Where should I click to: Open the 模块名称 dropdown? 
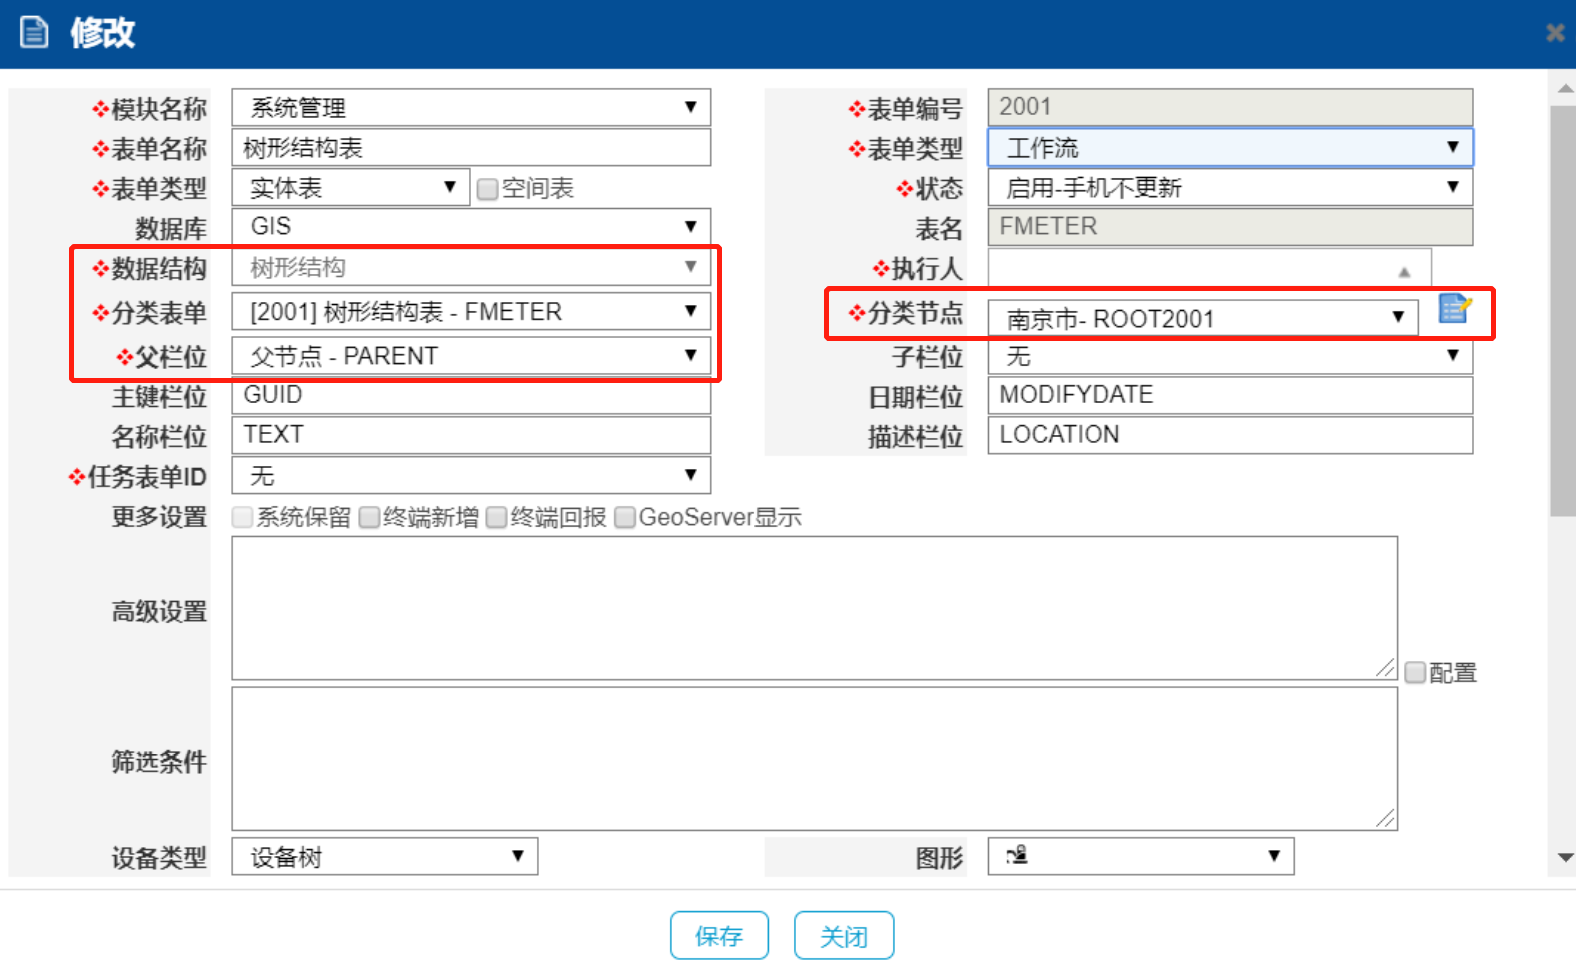click(x=471, y=108)
